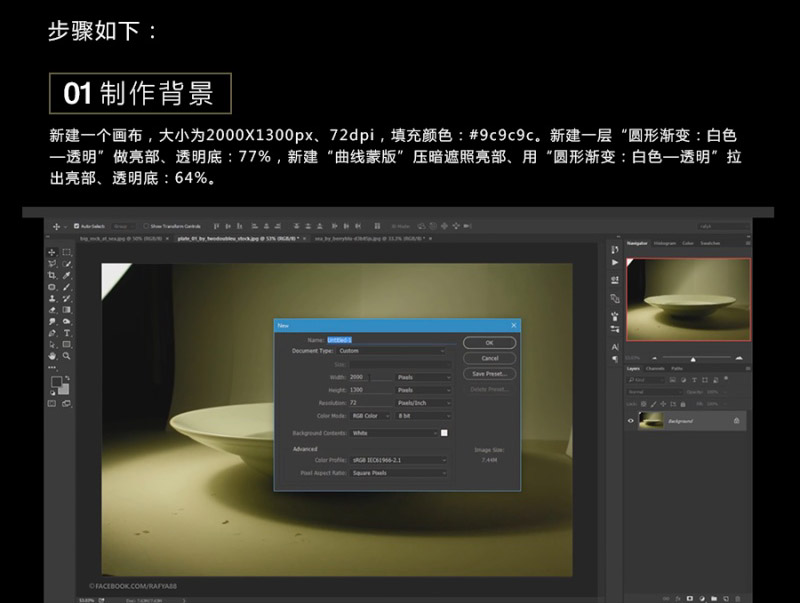Open the History panel icon
Viewport: 800px width, 603px height.
point(615,250)
